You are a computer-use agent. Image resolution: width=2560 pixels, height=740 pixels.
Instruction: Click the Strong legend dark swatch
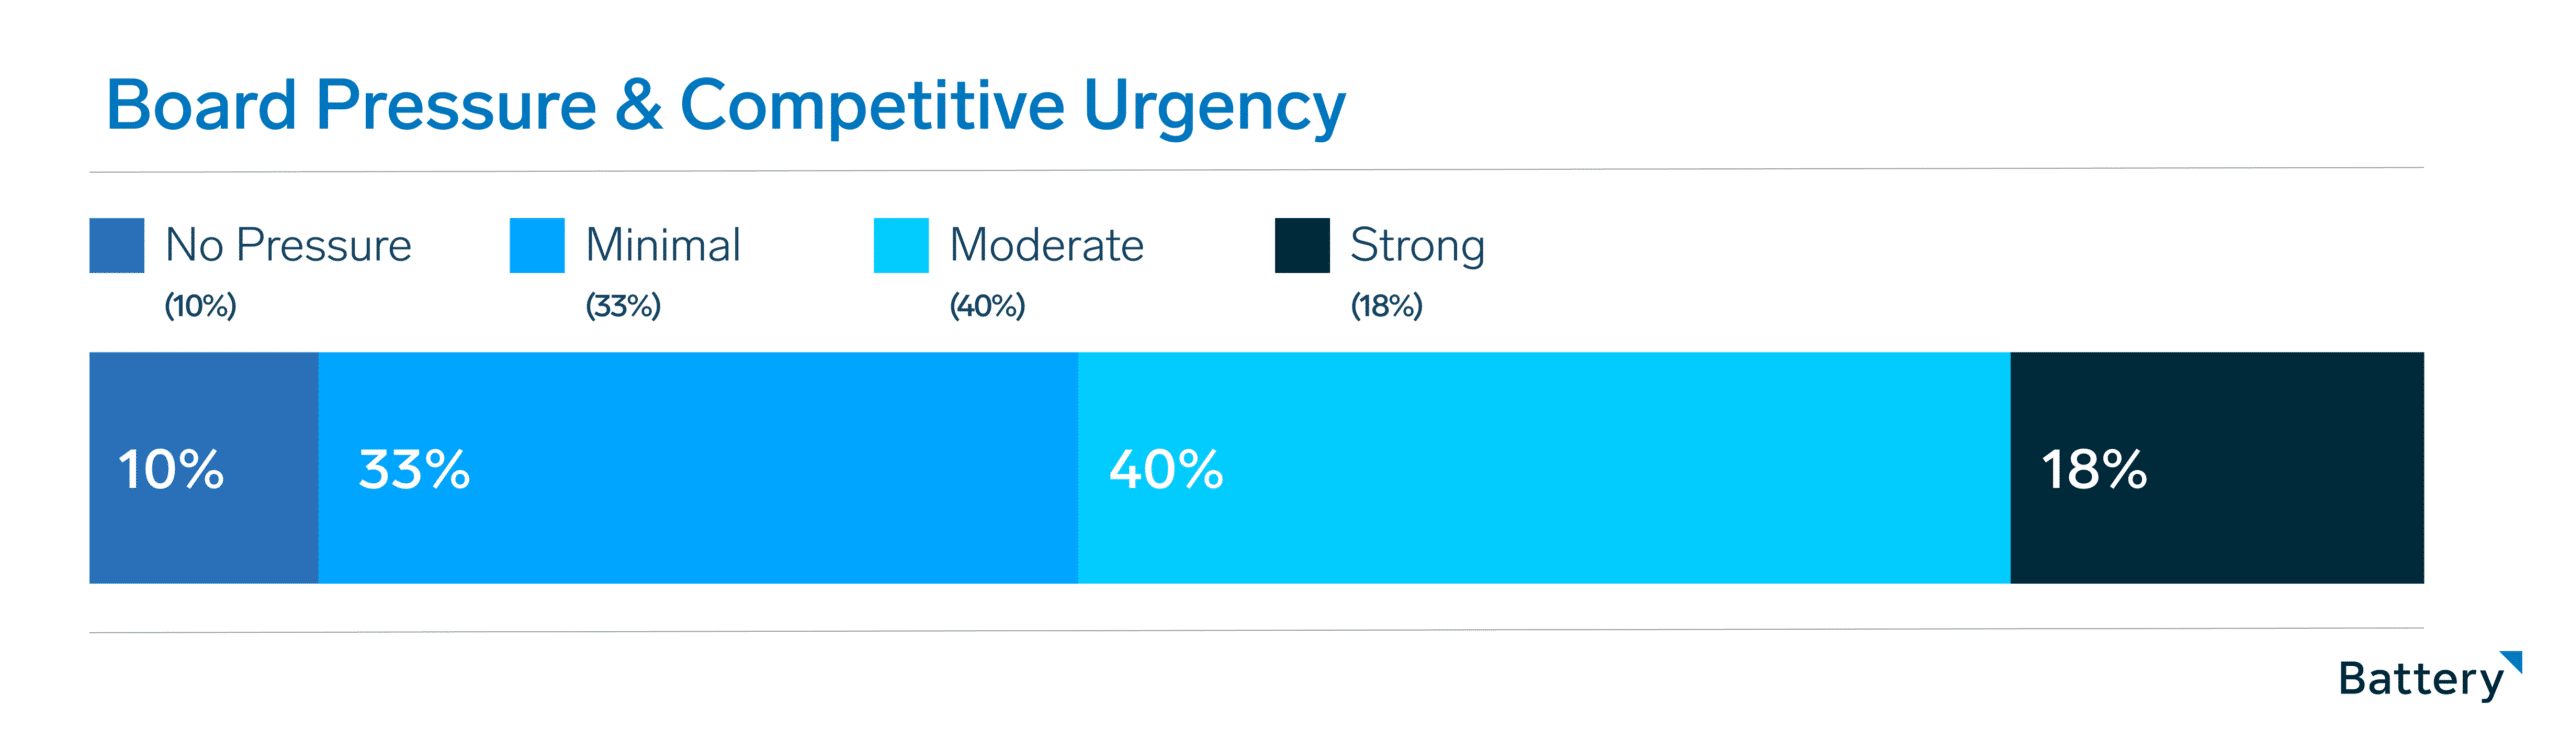point(1301,245)
